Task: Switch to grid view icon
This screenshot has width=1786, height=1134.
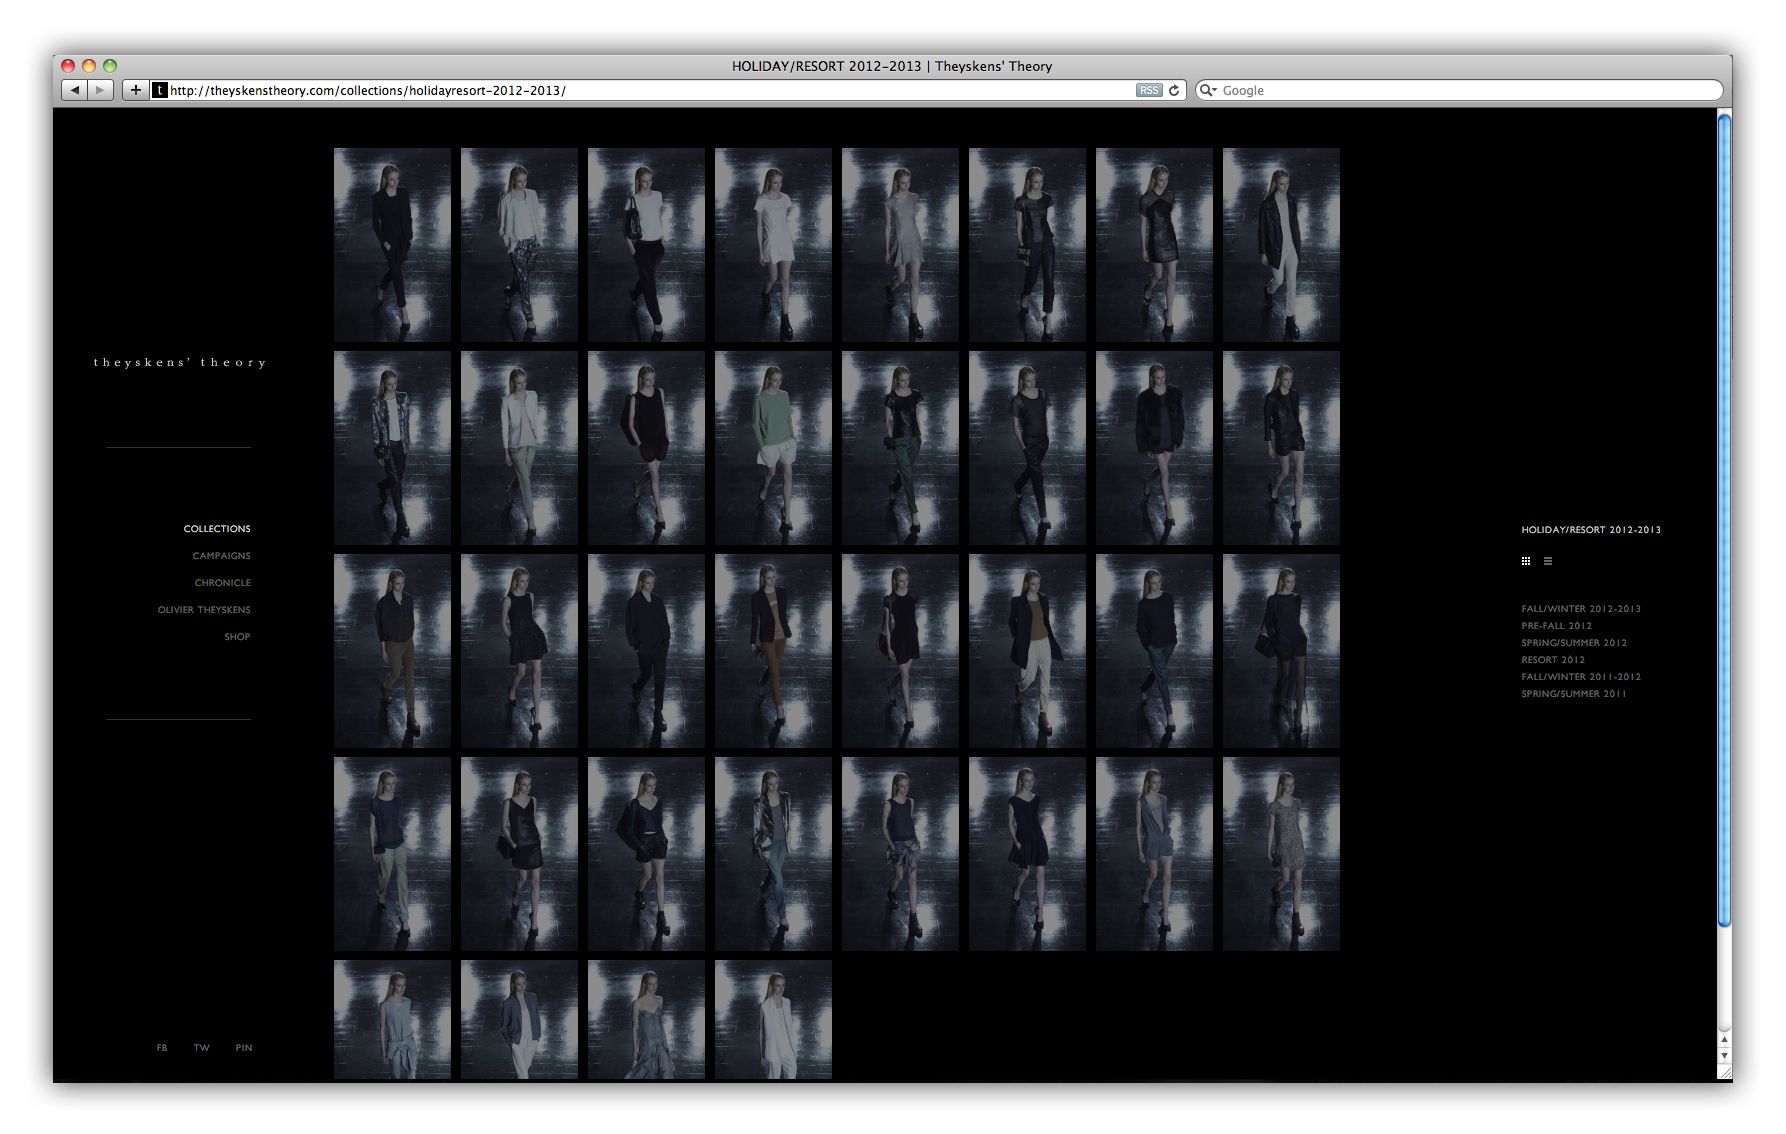Action: pos(1526,561)
